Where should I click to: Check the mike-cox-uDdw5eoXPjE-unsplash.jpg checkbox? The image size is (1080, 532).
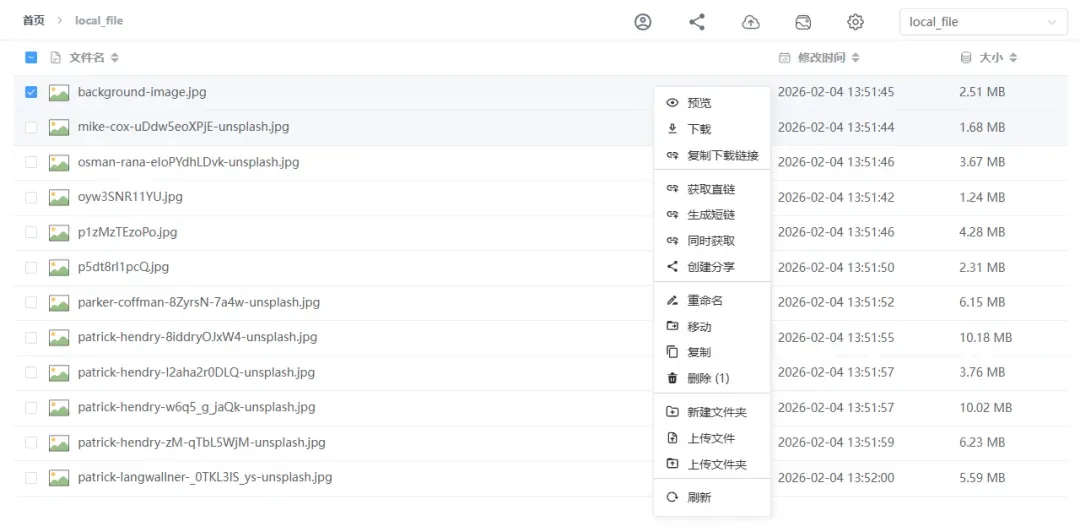coord(31,127)
